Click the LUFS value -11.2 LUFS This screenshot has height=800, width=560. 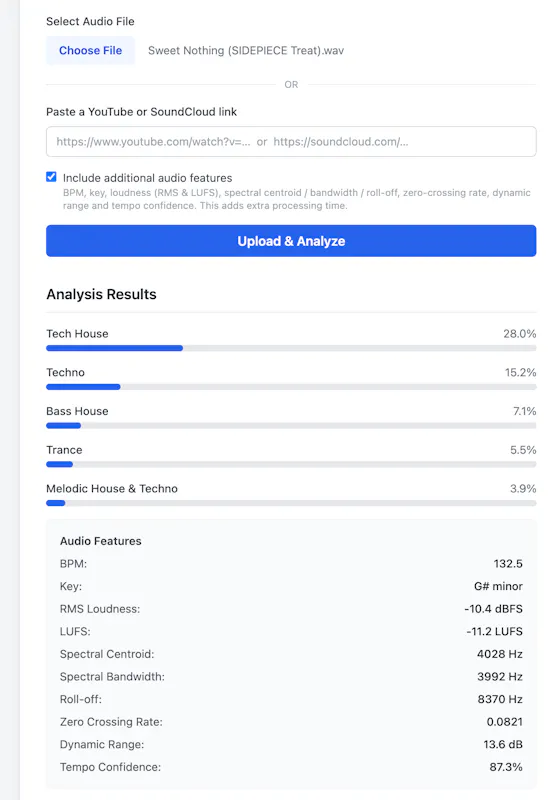[494, 632]
